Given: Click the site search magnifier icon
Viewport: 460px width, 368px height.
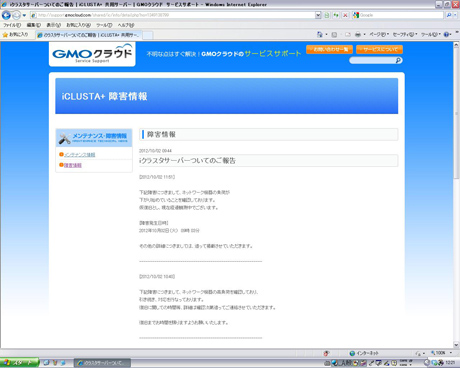Looking at the screenshot, I should click(399, 60).
